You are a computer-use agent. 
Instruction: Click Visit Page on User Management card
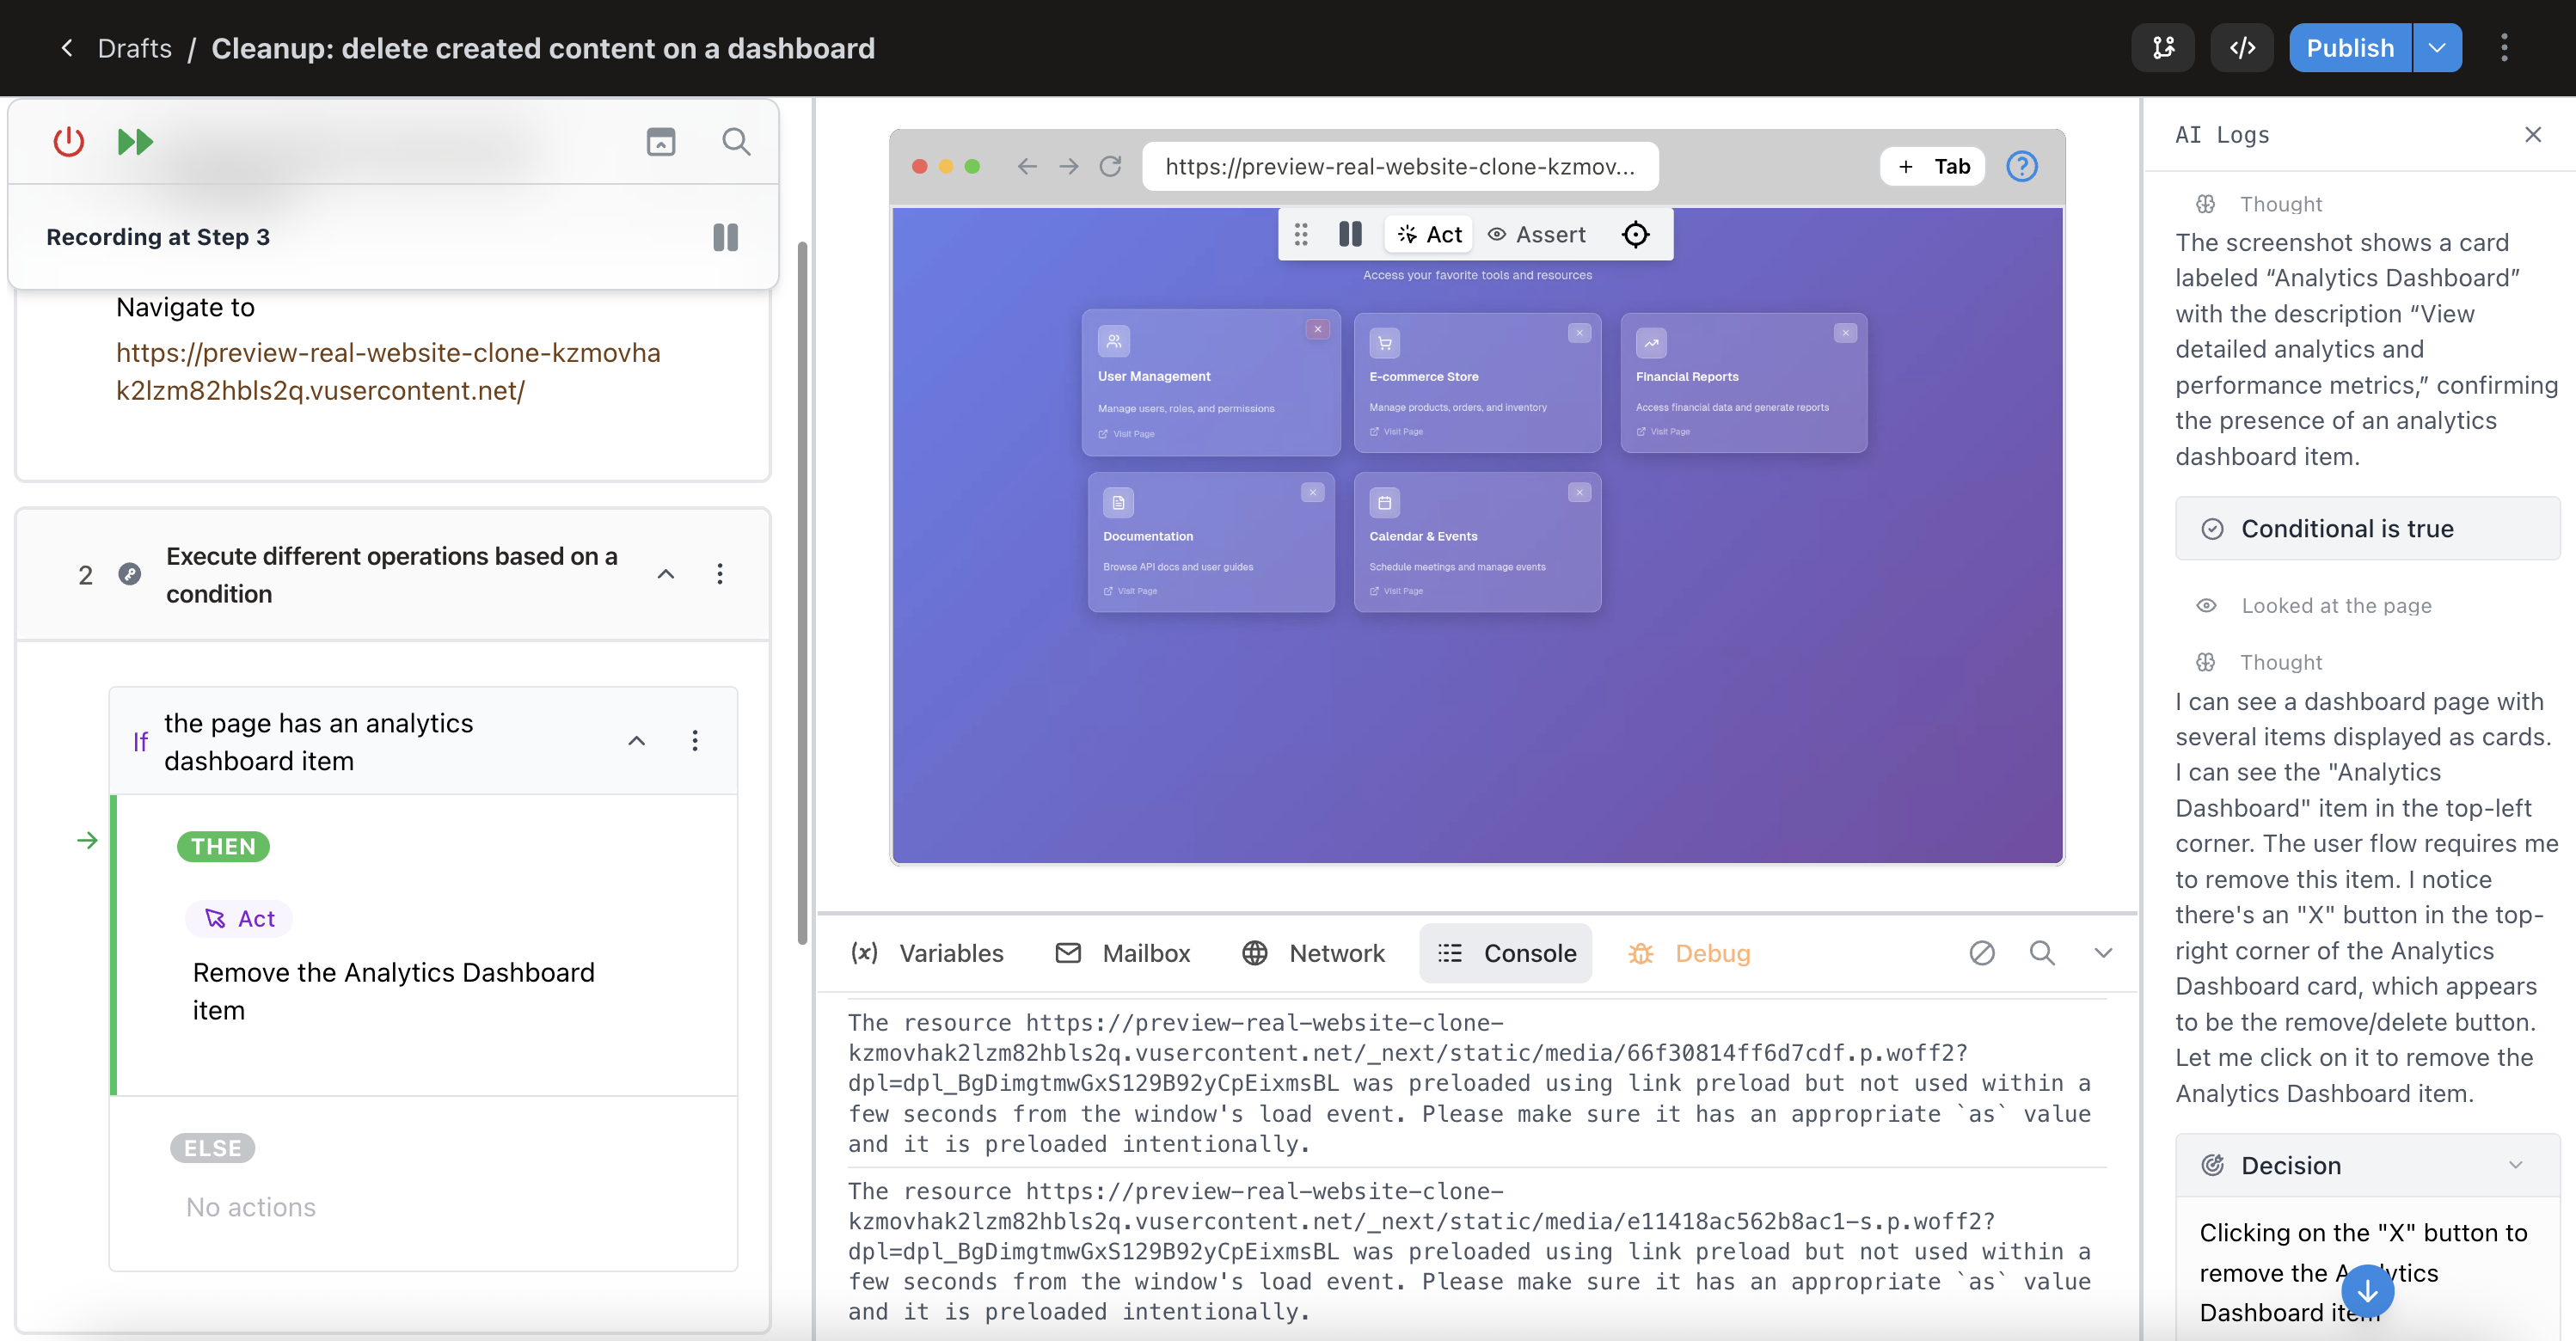click(x=1126, y=434)
